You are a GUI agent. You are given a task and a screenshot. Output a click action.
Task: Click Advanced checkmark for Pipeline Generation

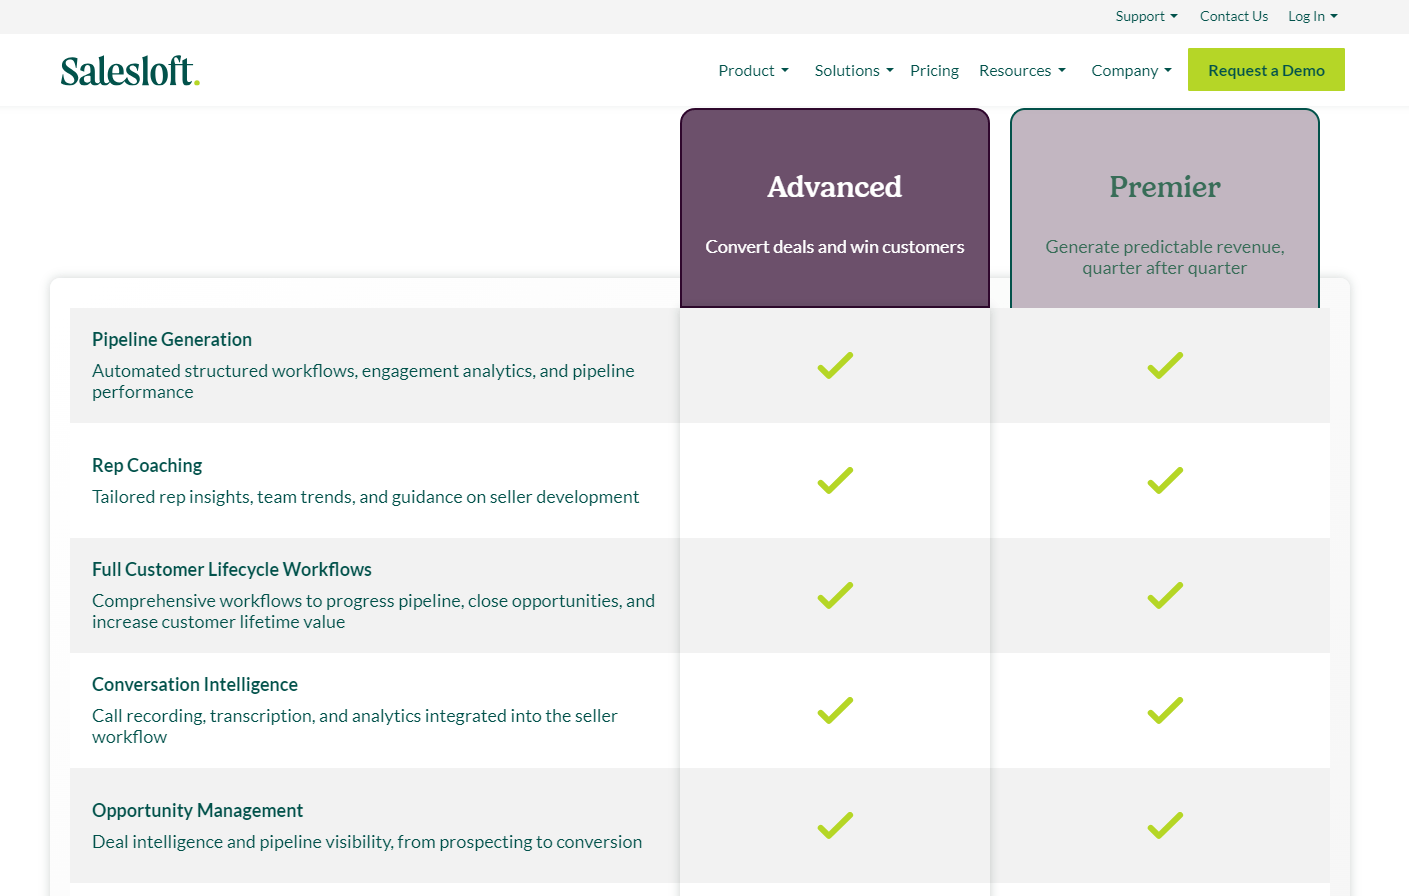tap(835, 366)
